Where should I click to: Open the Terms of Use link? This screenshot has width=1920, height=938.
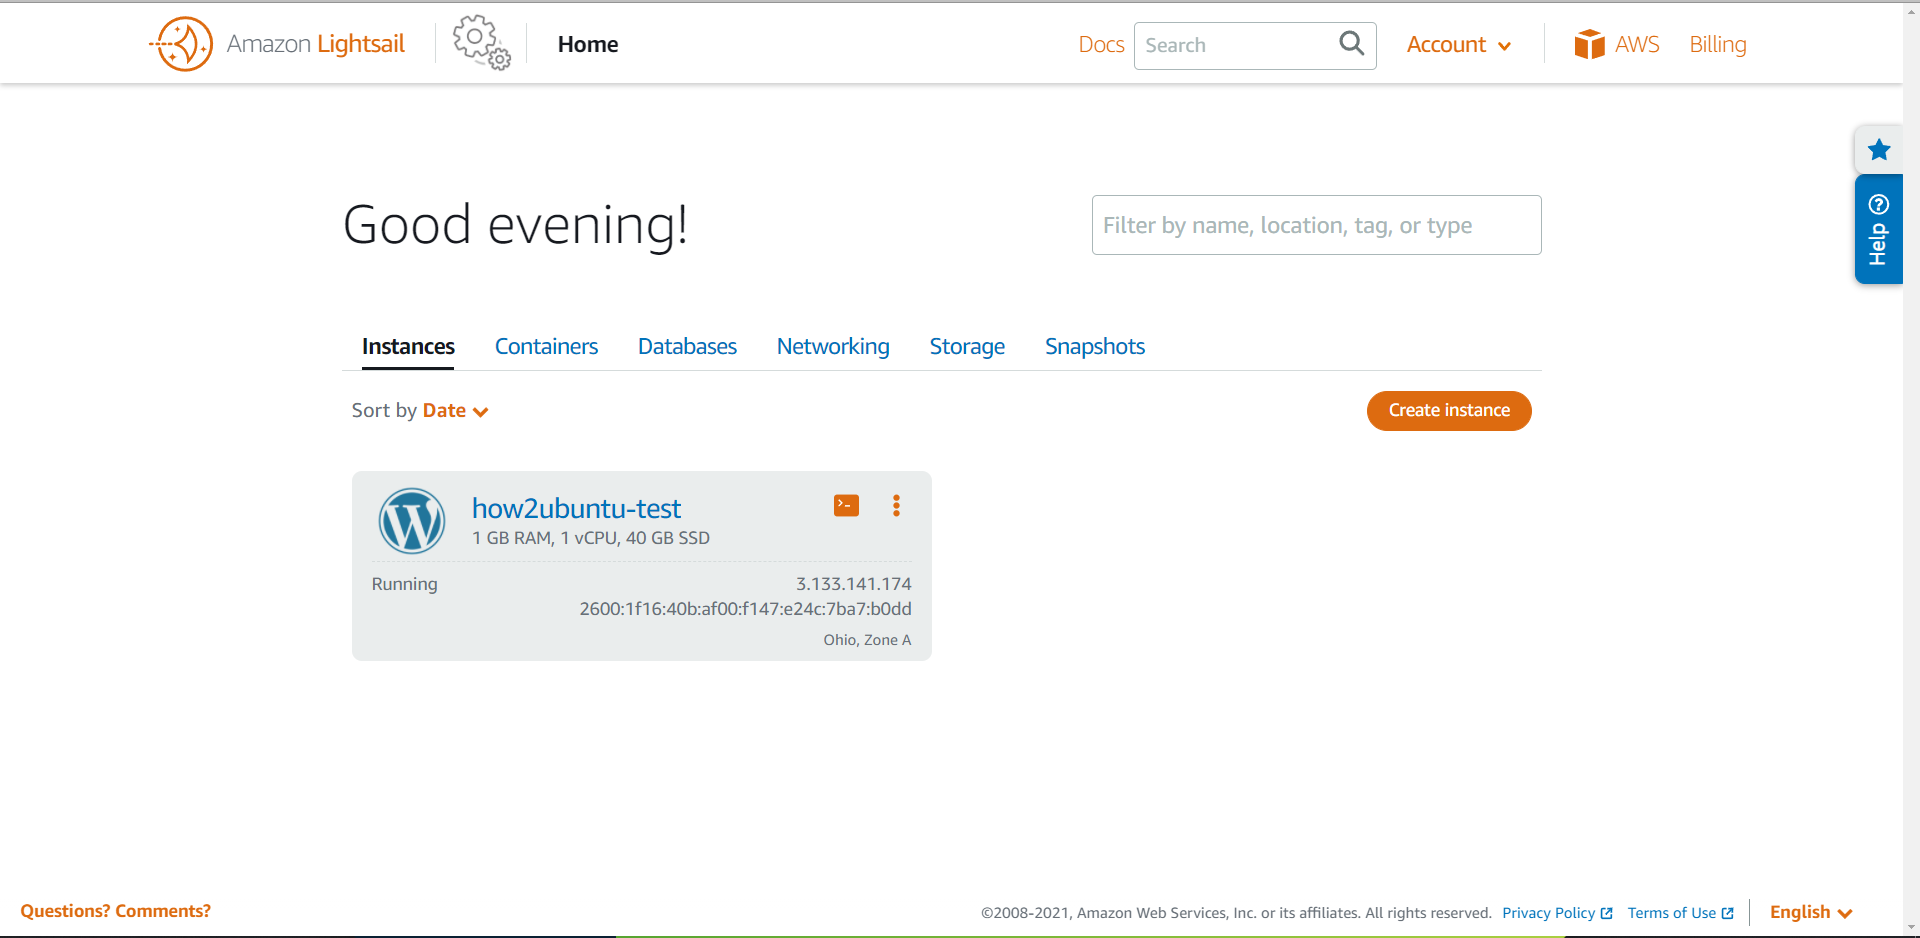pyautogui.click(x=1680, y=913)
